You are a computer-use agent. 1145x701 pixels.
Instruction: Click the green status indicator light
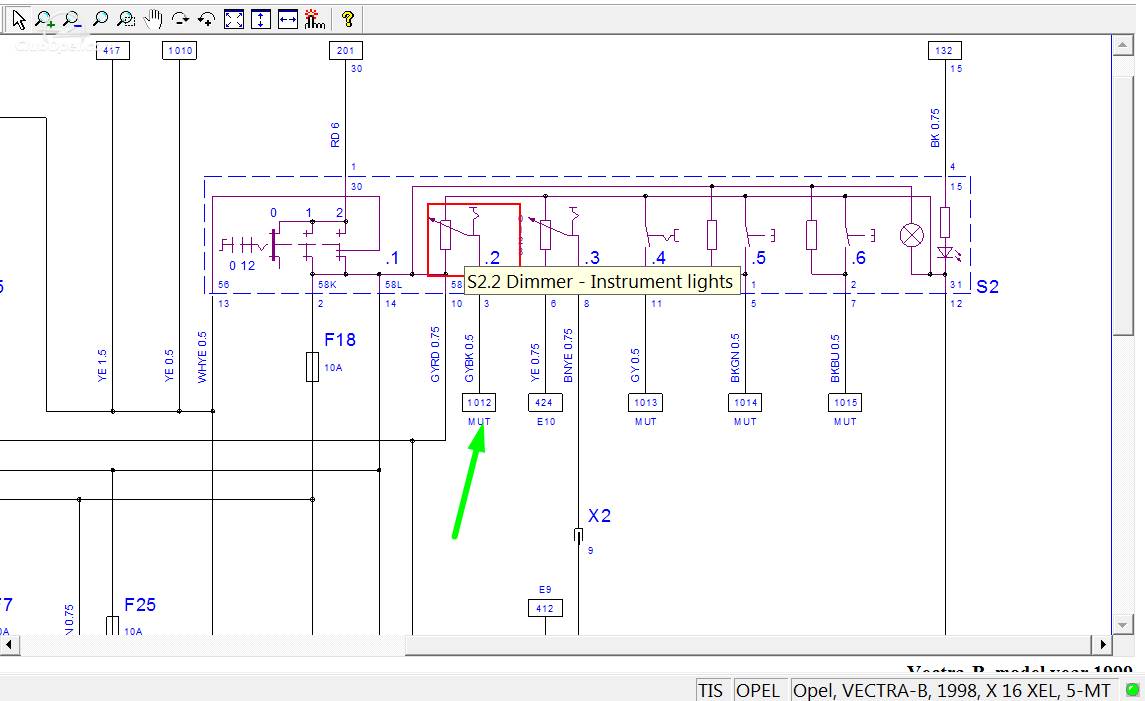(1133, 689)
